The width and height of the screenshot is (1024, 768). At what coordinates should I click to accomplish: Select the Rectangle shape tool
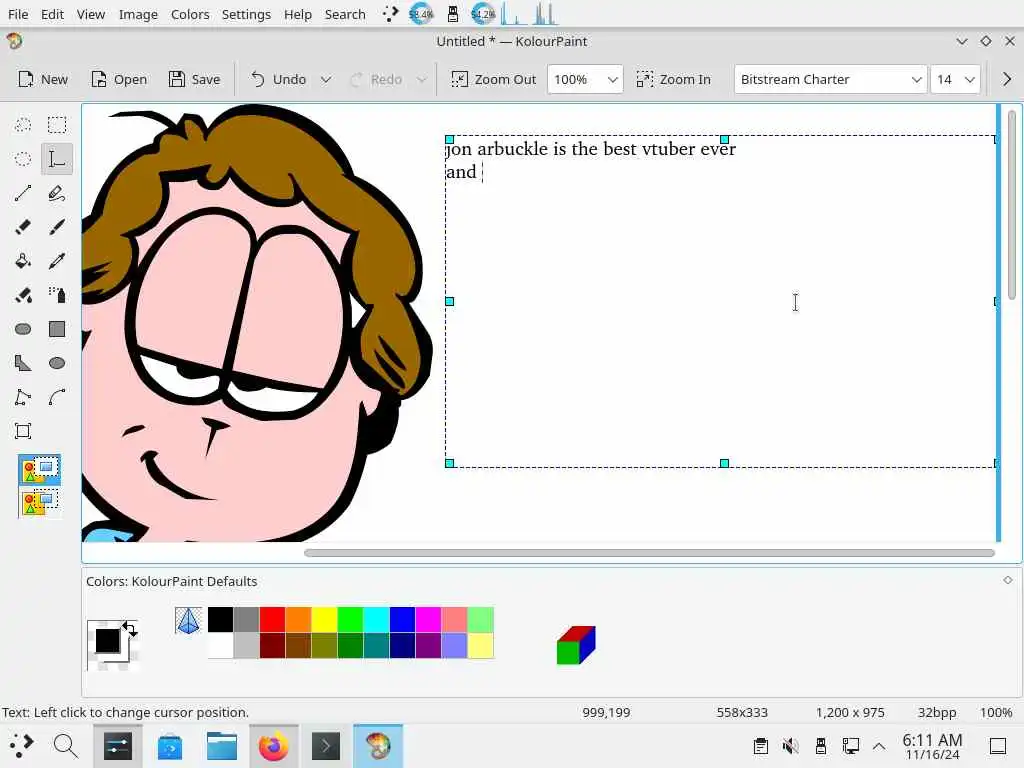57,328
